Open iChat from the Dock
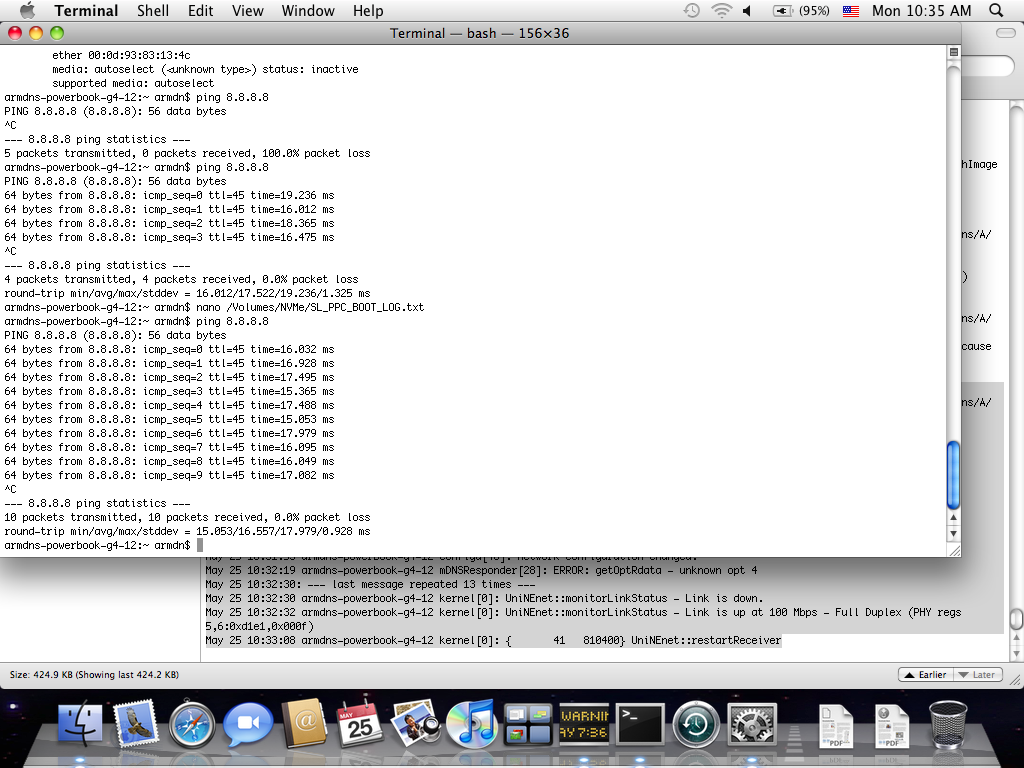 point(248,725)
